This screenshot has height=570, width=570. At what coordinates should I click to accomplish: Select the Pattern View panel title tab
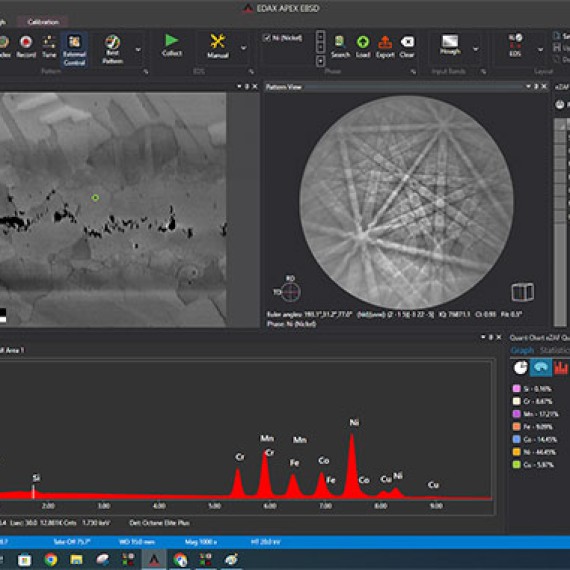point(284,87)
